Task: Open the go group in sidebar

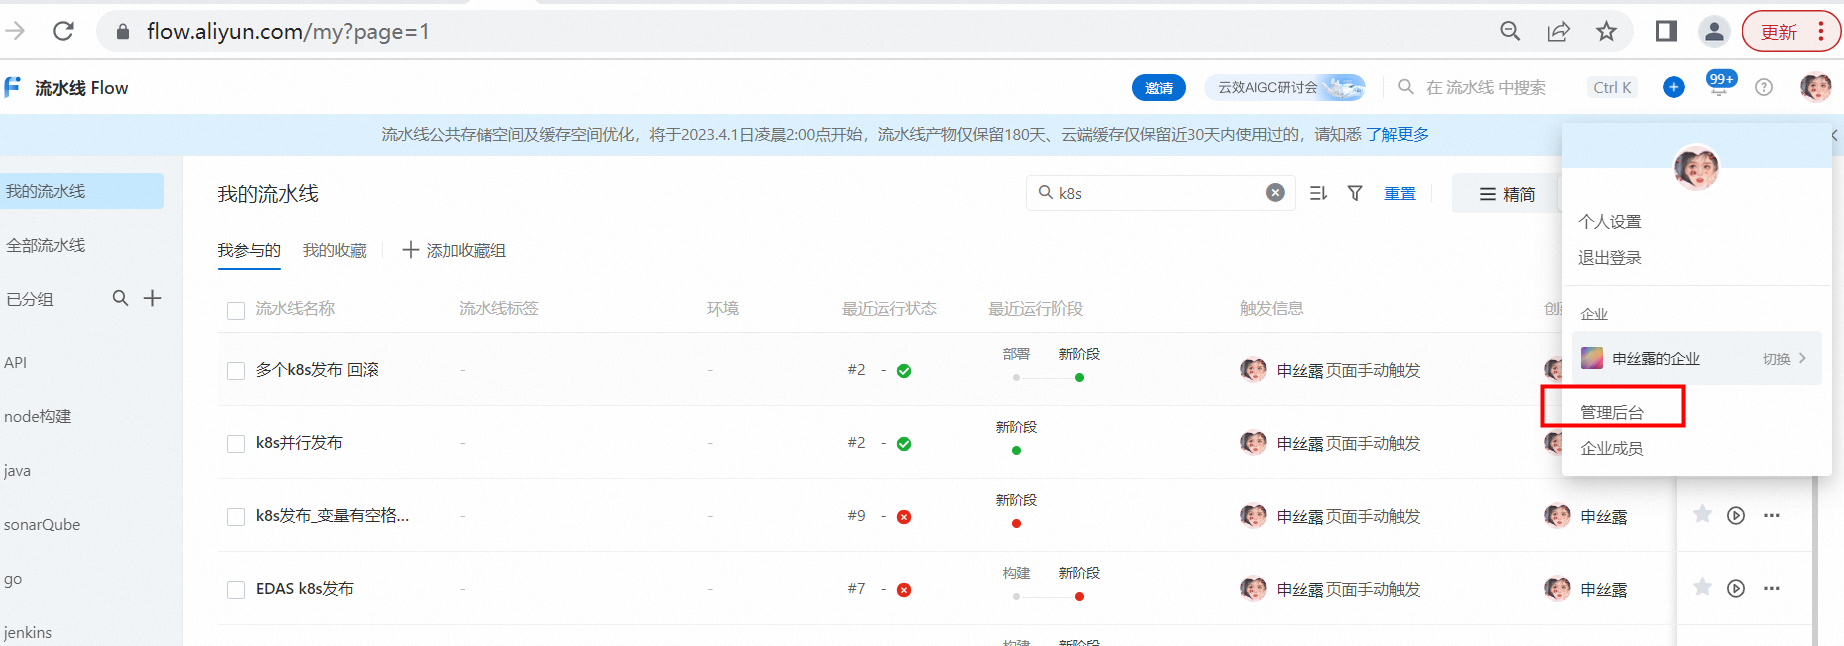Action: (12, 579)
